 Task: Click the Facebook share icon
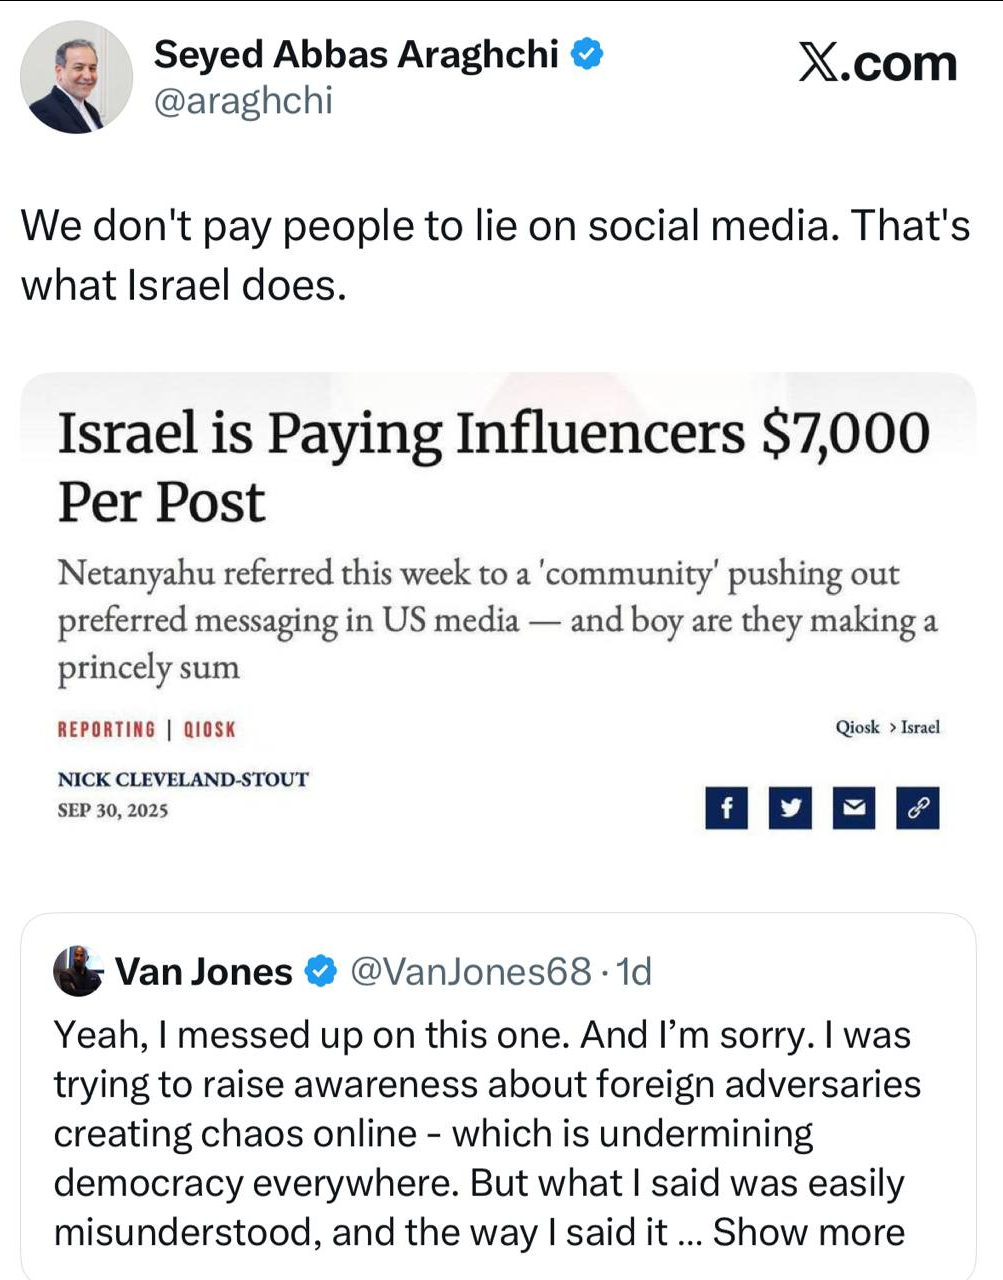click(727, 808)
